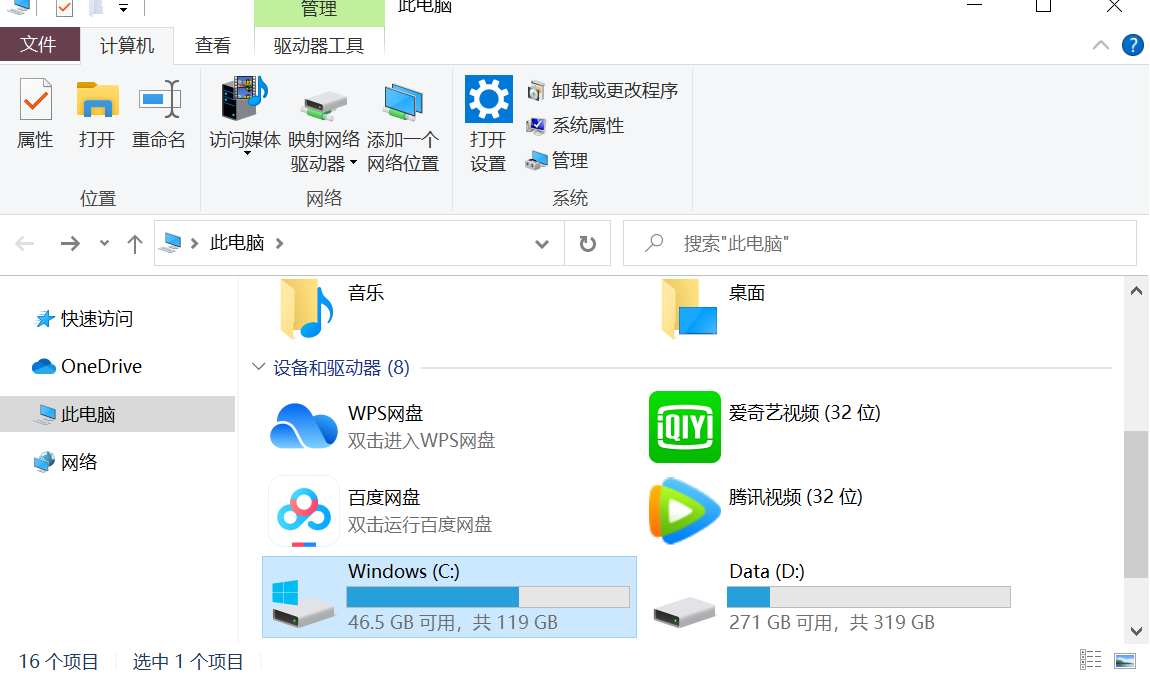Screen dimensions: 1150x679
Task: Select the 音乐 folder icon
Action: (x=307, y=308)
